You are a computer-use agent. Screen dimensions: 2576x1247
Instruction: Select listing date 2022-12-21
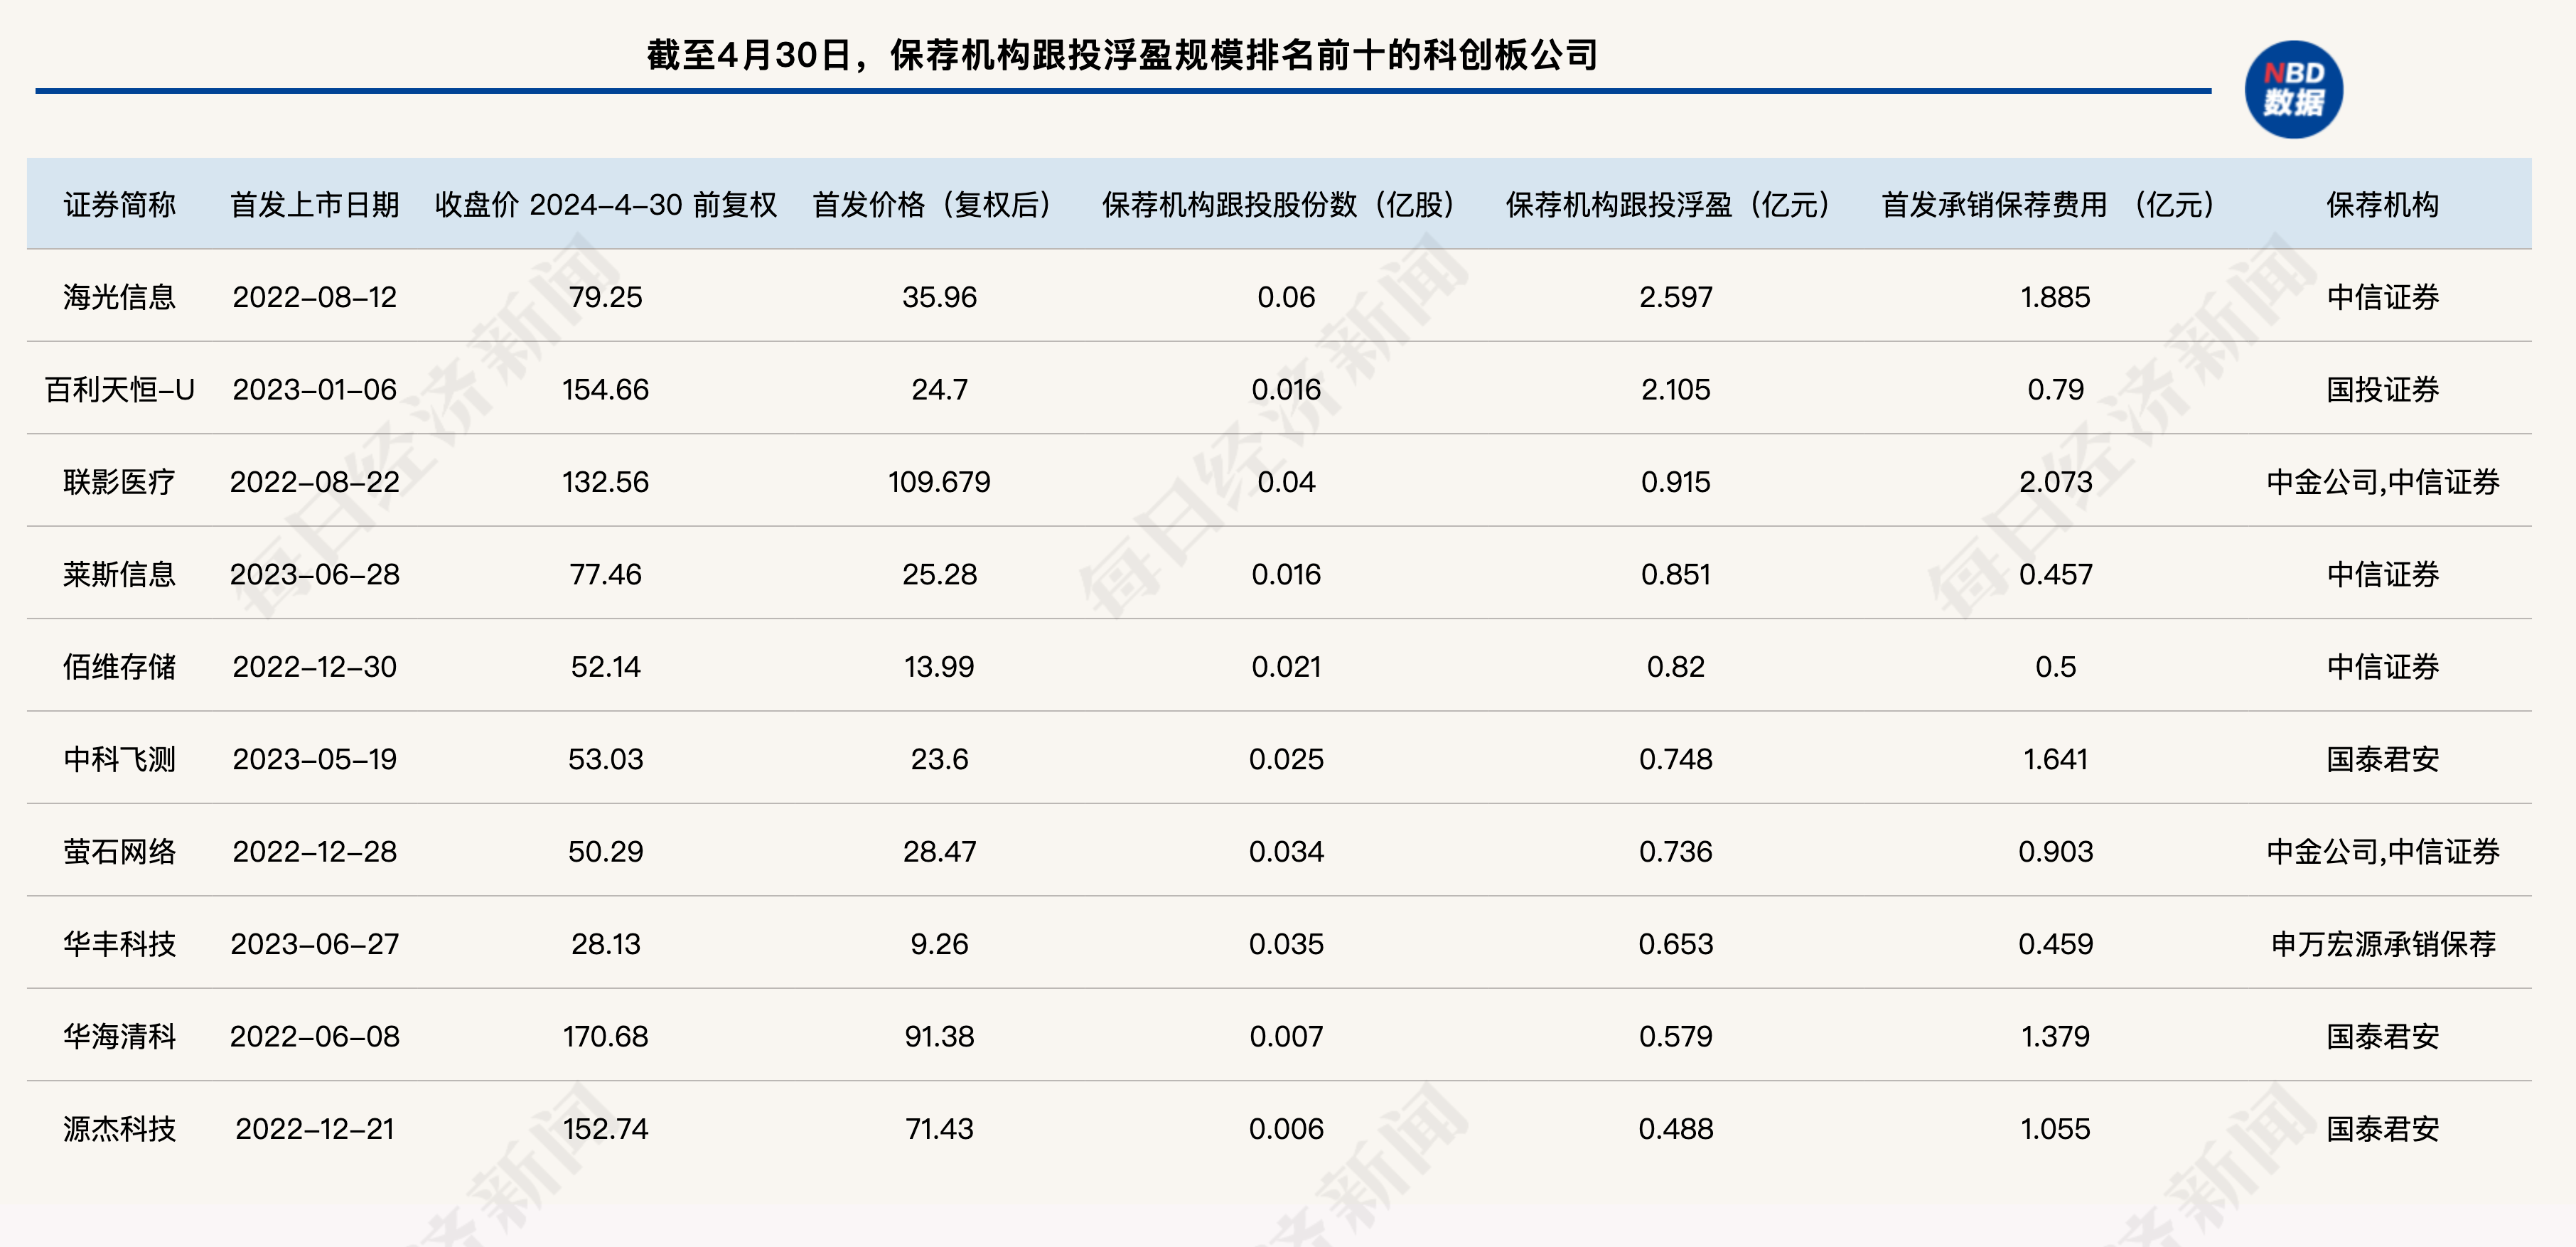click(x=314, y=1129)
